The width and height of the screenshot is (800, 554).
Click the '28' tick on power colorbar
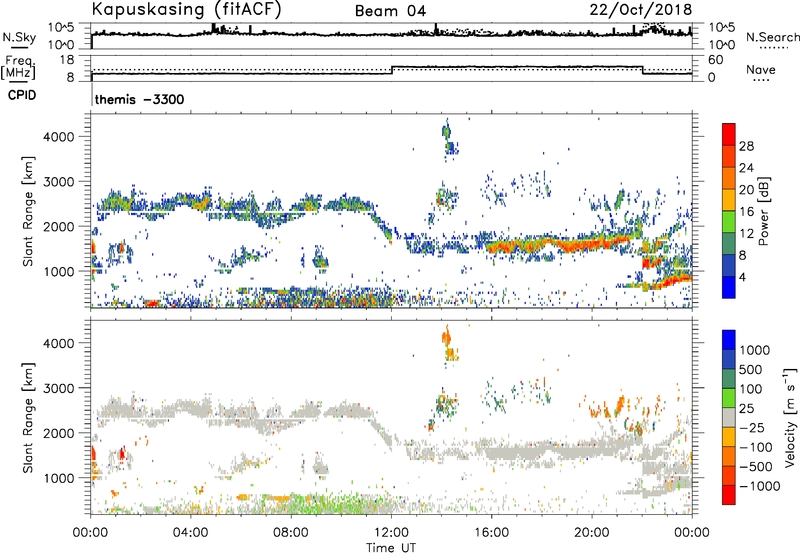746,146
